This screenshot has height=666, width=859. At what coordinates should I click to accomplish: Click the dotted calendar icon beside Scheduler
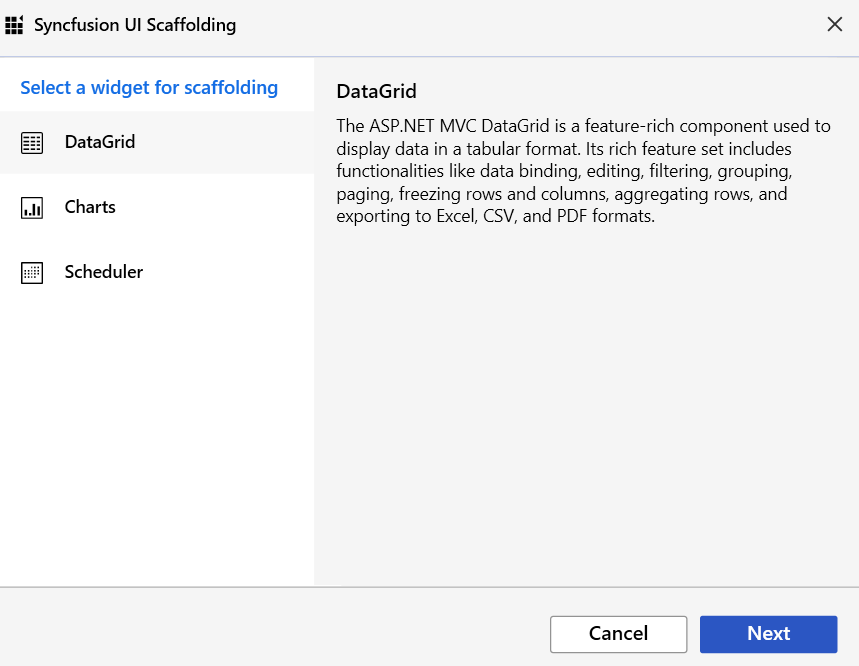[31, 272]
